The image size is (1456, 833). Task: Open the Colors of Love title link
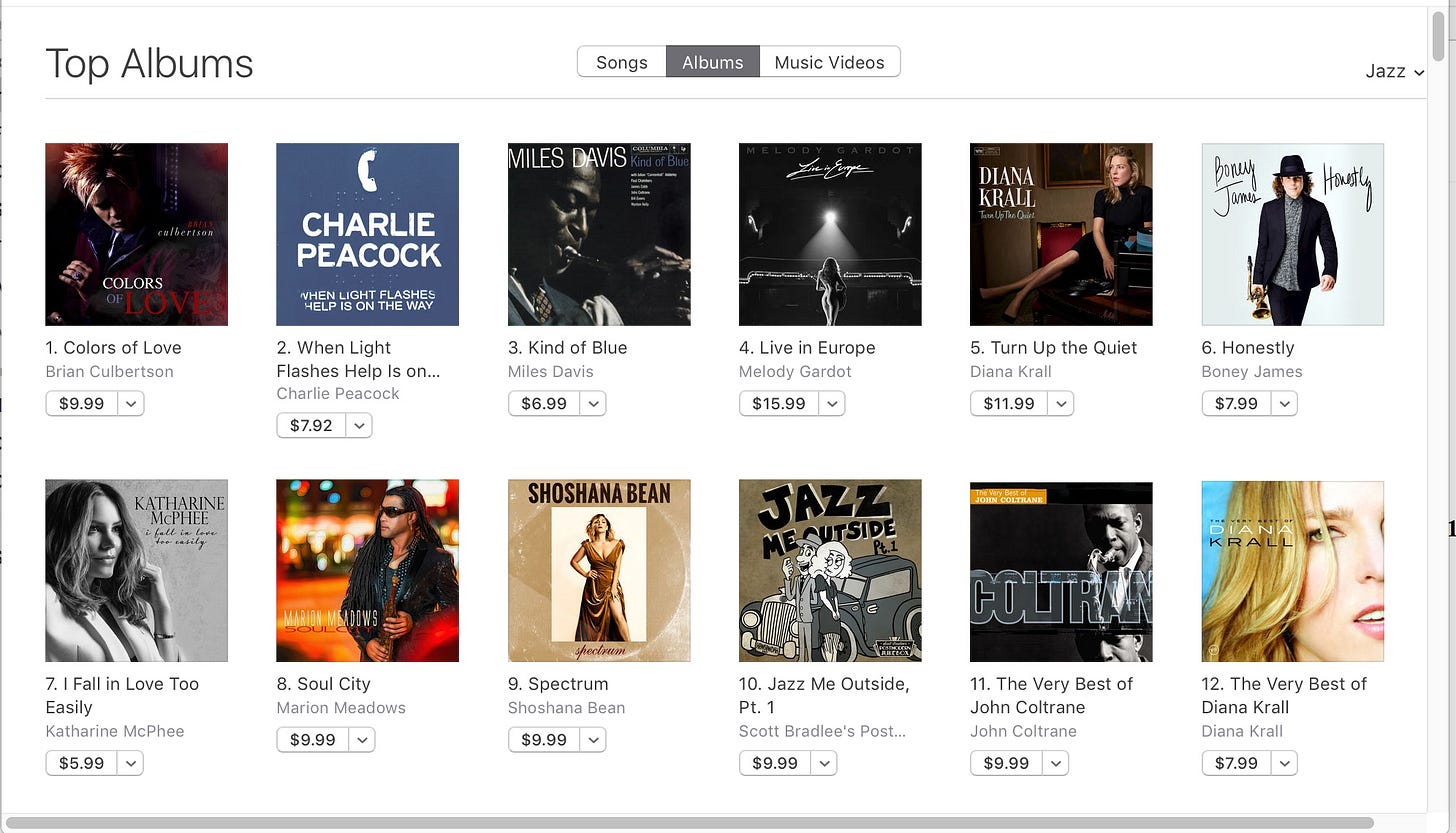pyautogui.click(x=114, y=348)
